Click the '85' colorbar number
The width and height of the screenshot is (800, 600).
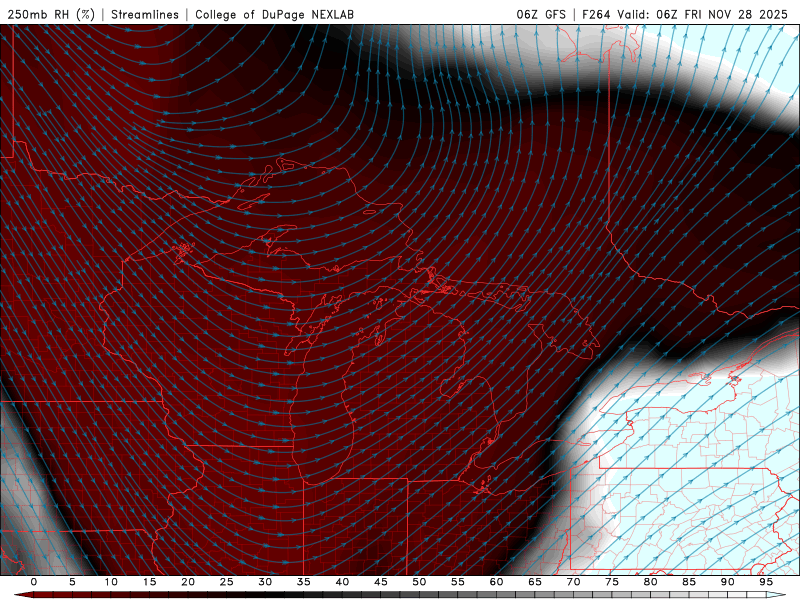pos(688,582)
